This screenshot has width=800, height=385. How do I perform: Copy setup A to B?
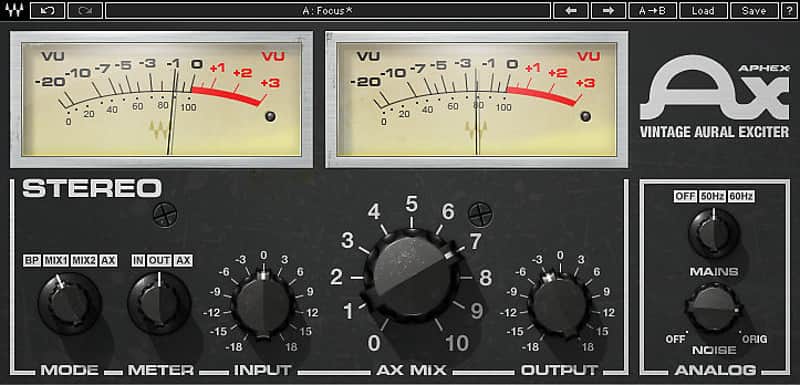pyautogui.click(x=653, y=10)
